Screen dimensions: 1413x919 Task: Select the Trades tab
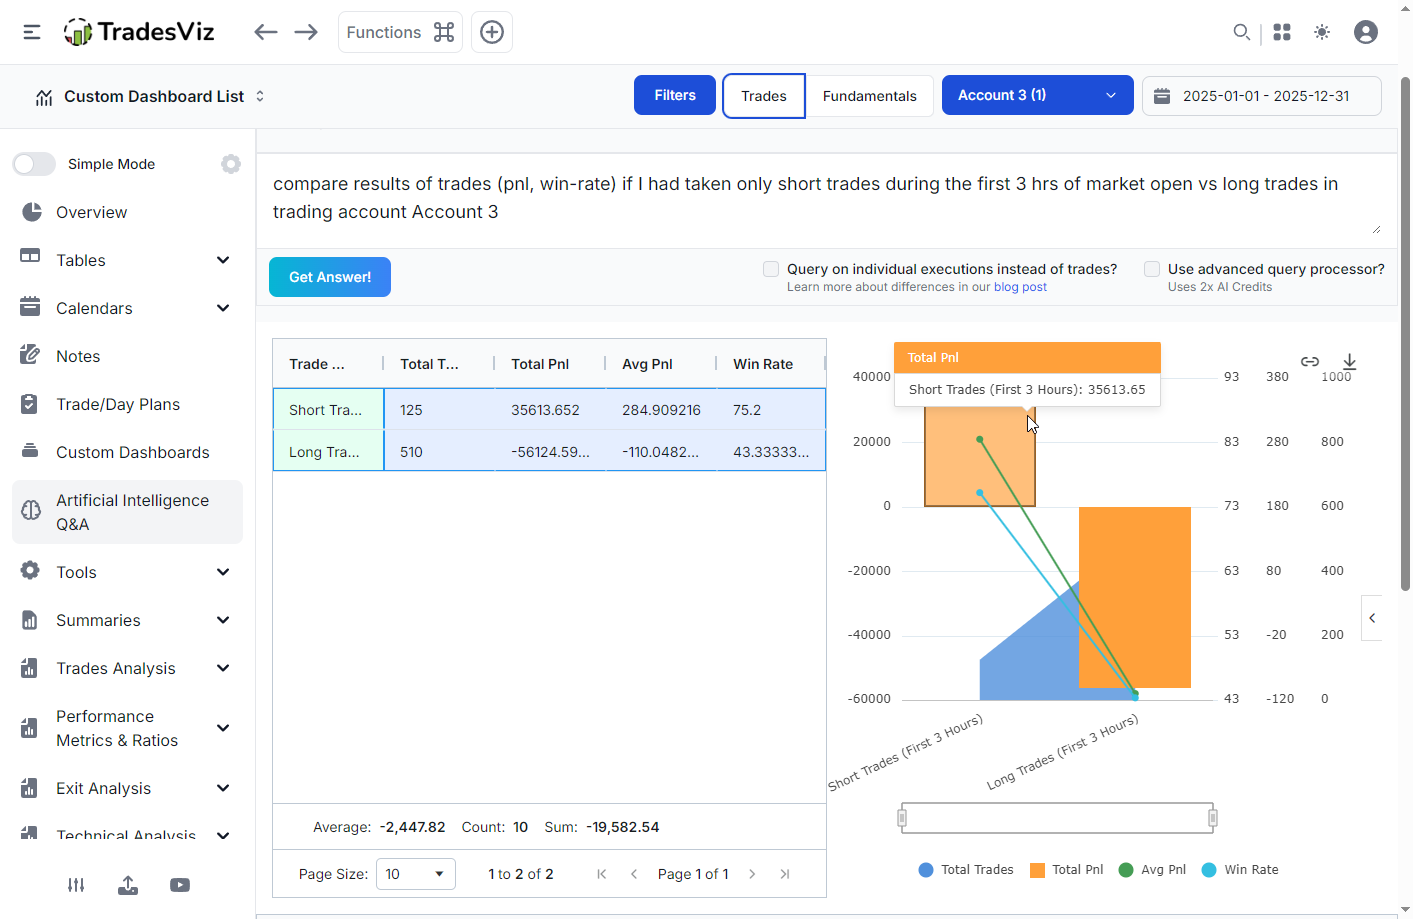(x=763, y=95)
